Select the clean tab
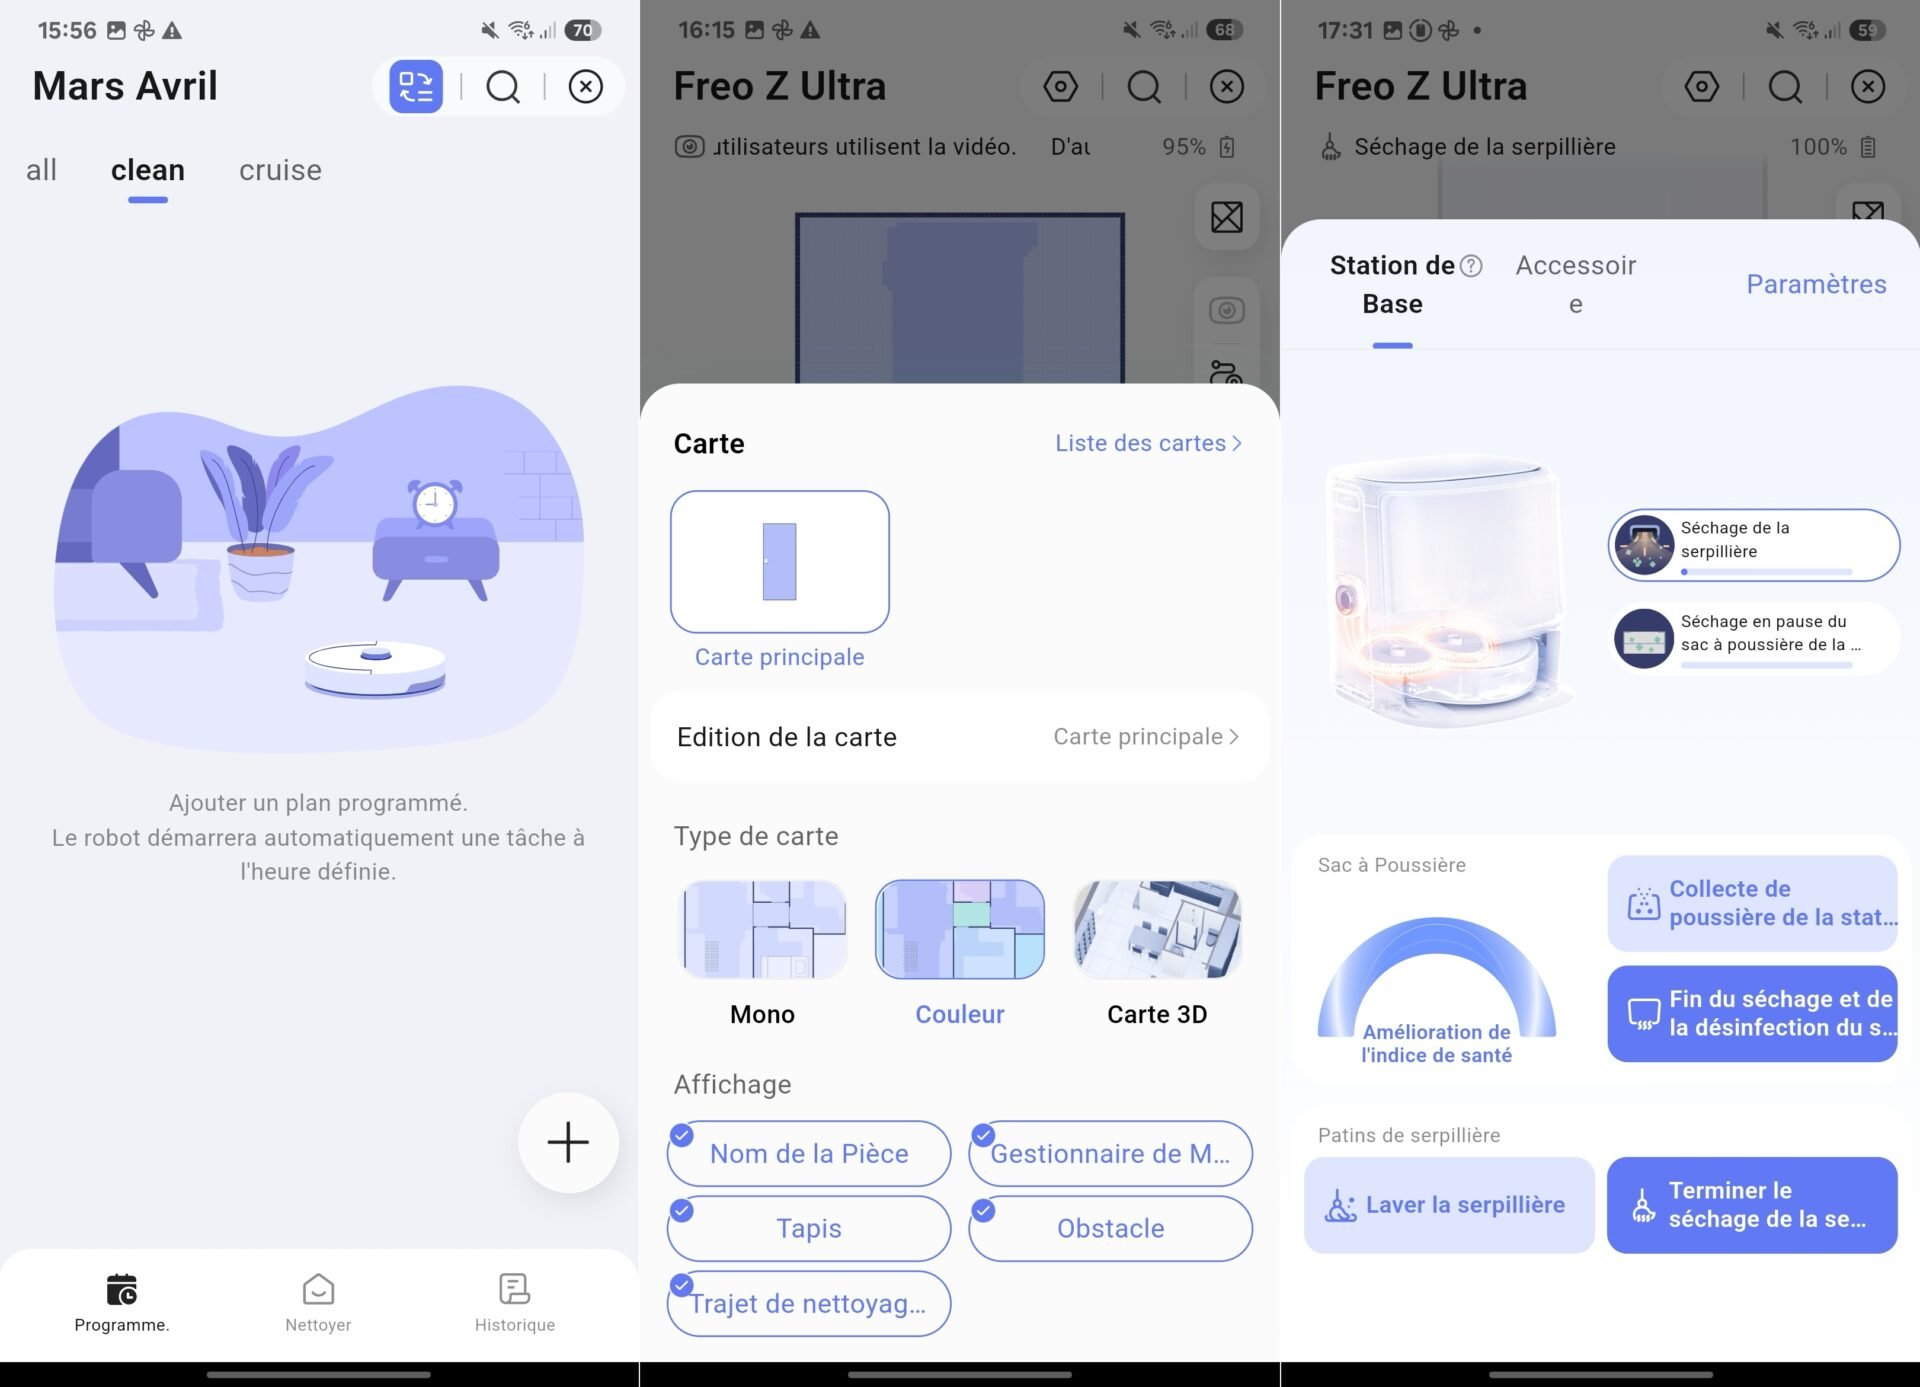 pos(148,170)
